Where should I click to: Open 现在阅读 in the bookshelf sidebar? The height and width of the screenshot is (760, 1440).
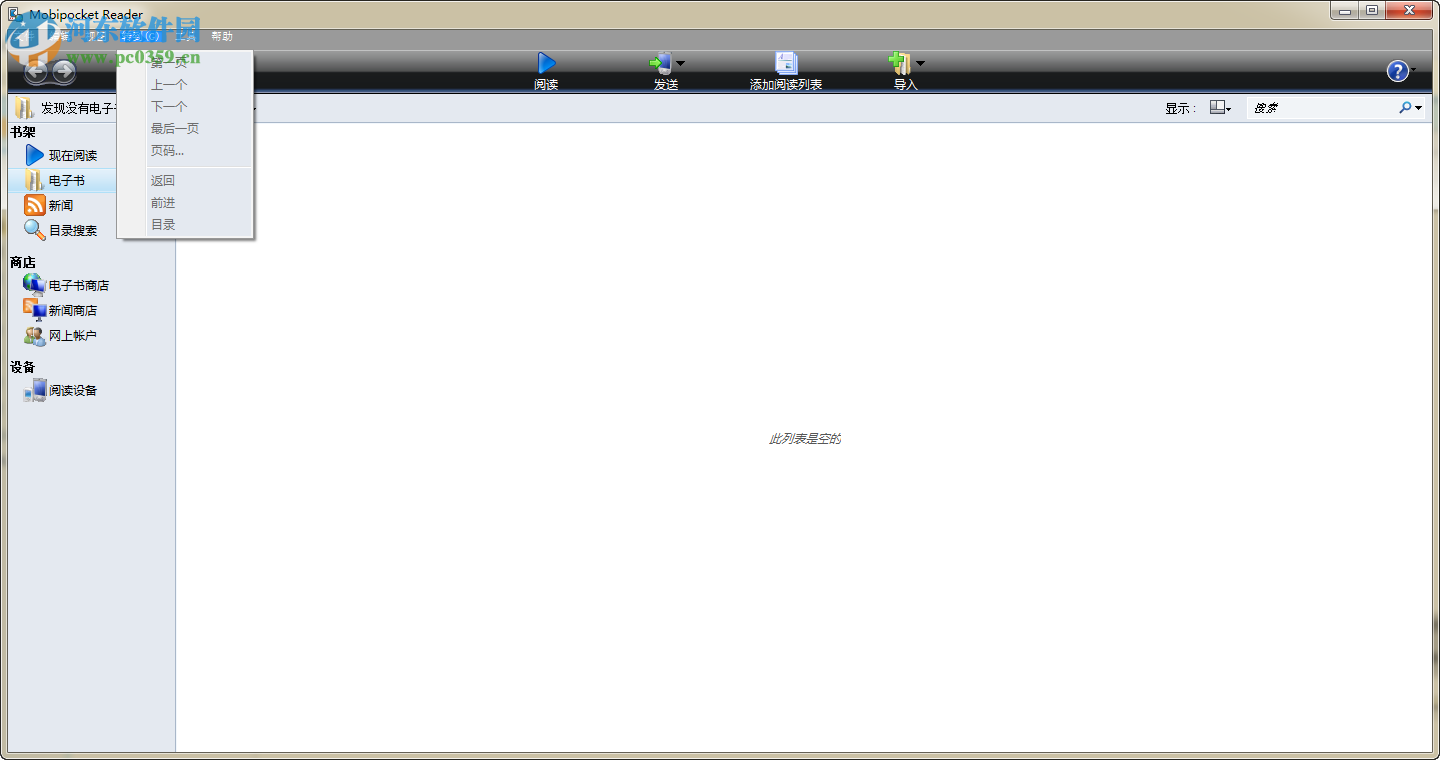[62, 155]
